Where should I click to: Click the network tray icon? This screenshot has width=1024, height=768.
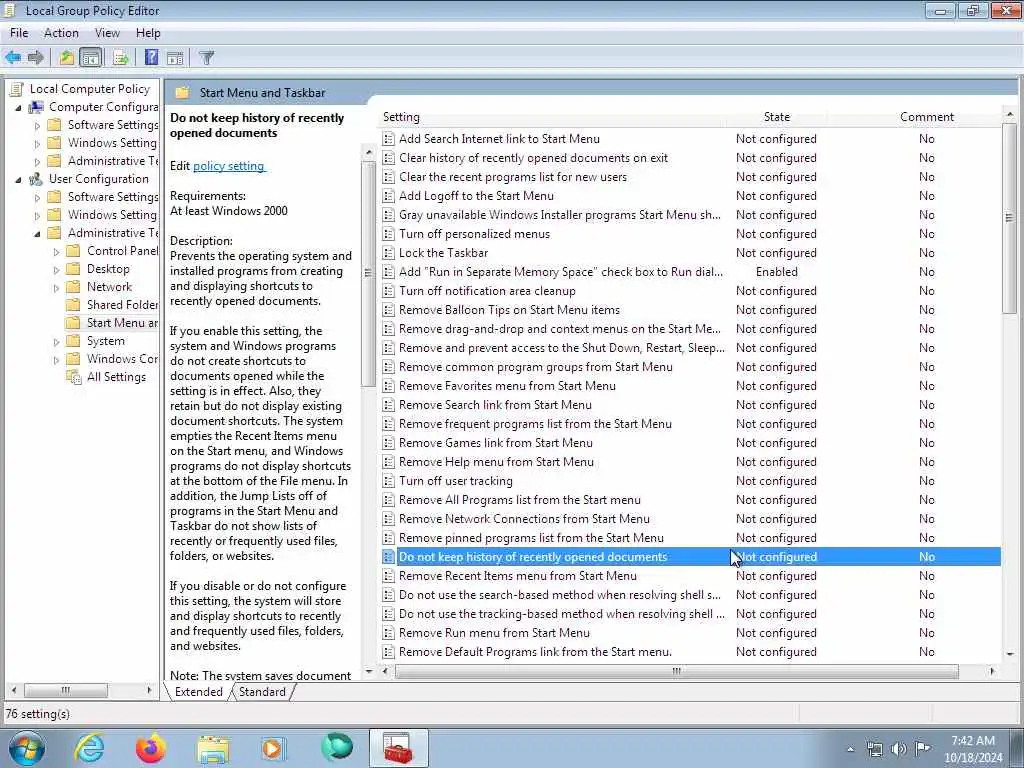[874, 749]
